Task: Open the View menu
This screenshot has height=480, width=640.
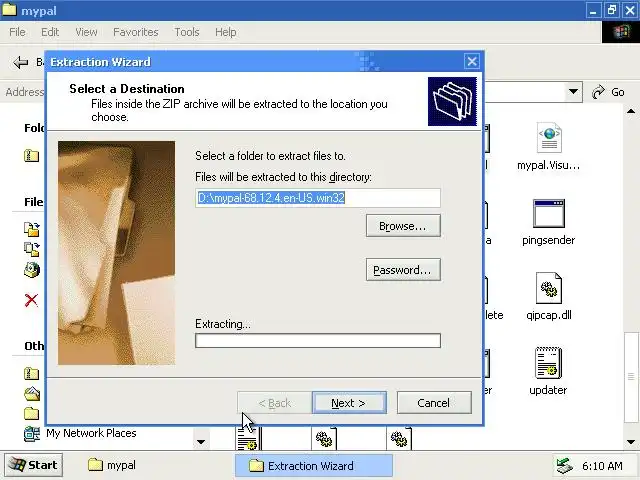Action: tap(86, 32)
